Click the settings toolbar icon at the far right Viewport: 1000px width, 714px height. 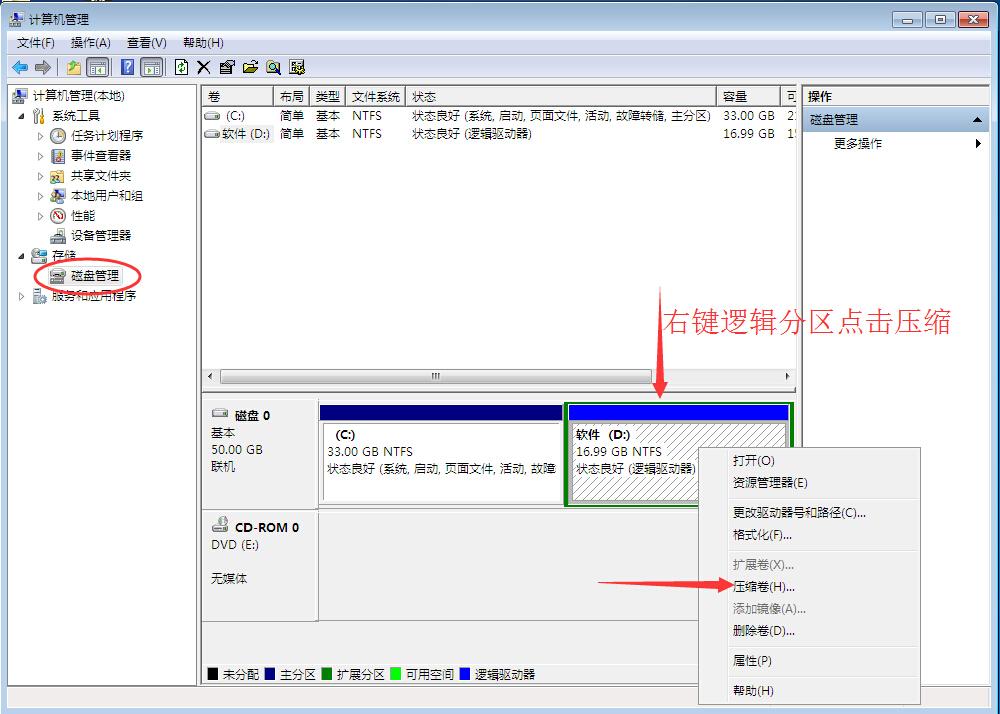click(x=297, y=67)
